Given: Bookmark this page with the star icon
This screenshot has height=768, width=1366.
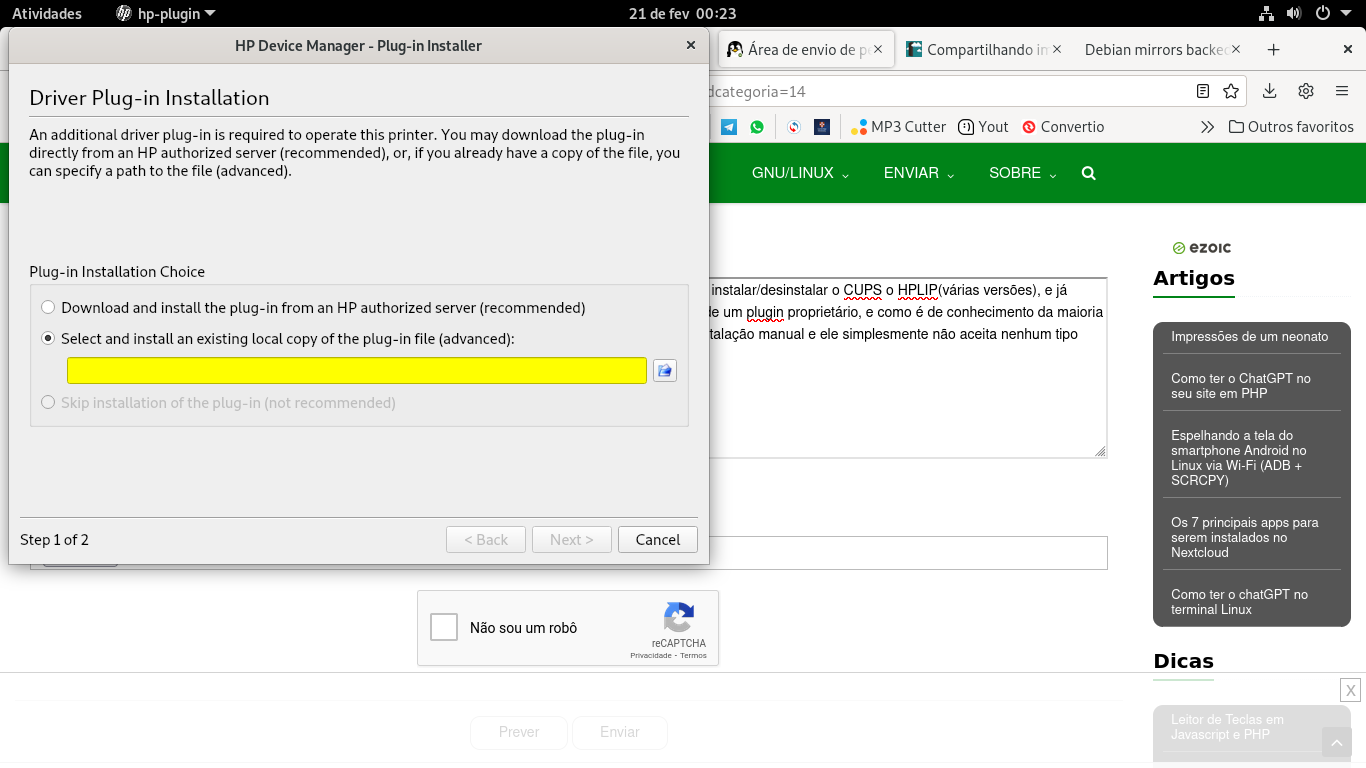Looking at the screenshot, I should coord(1231,91).
